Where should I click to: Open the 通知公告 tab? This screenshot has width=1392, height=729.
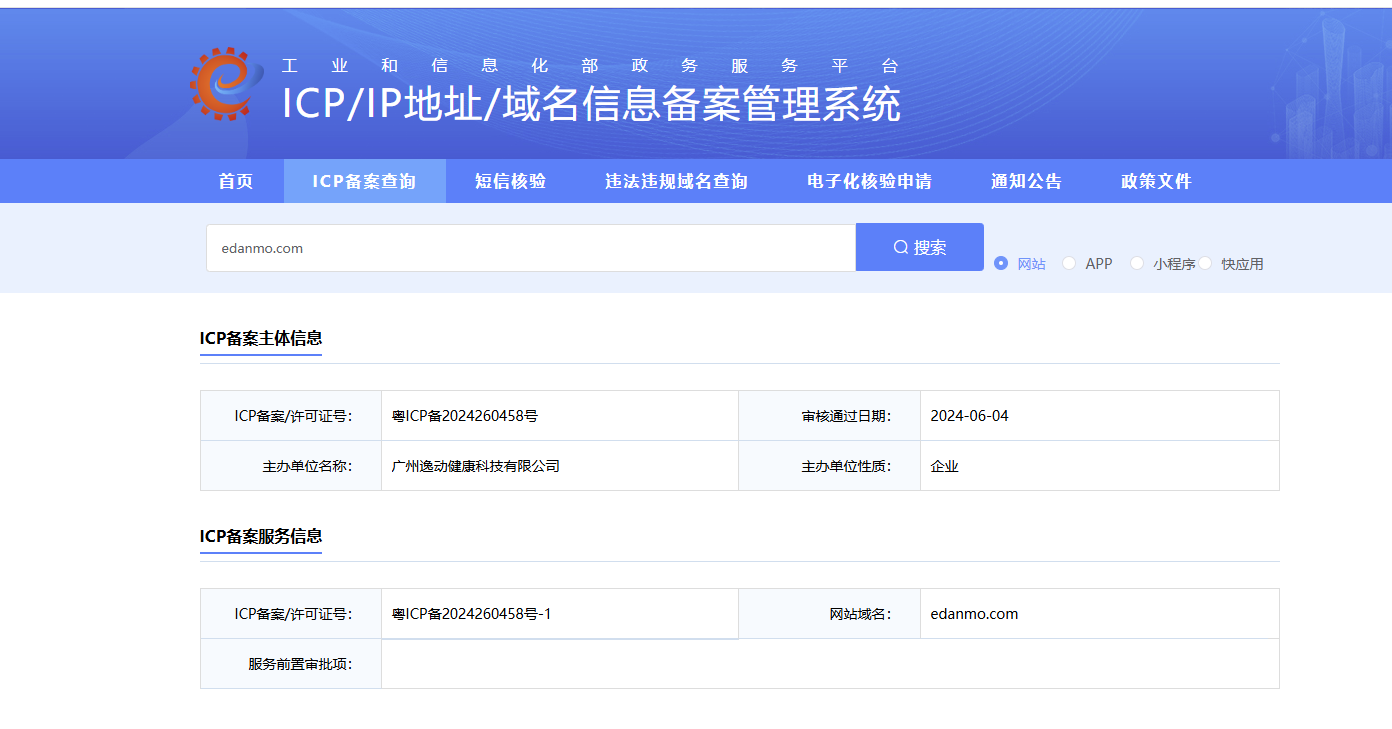[x=1027, y=181]
